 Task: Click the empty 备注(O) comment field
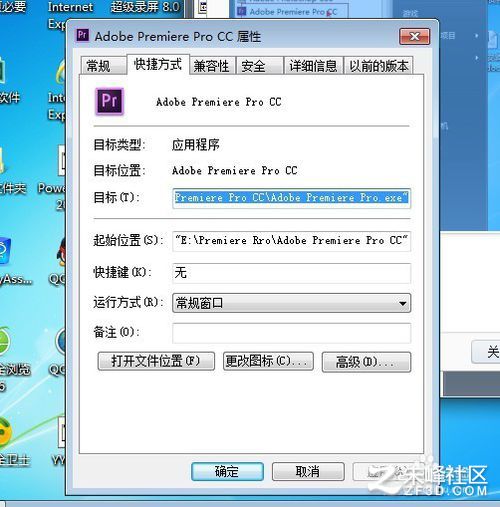coord(291,333)
